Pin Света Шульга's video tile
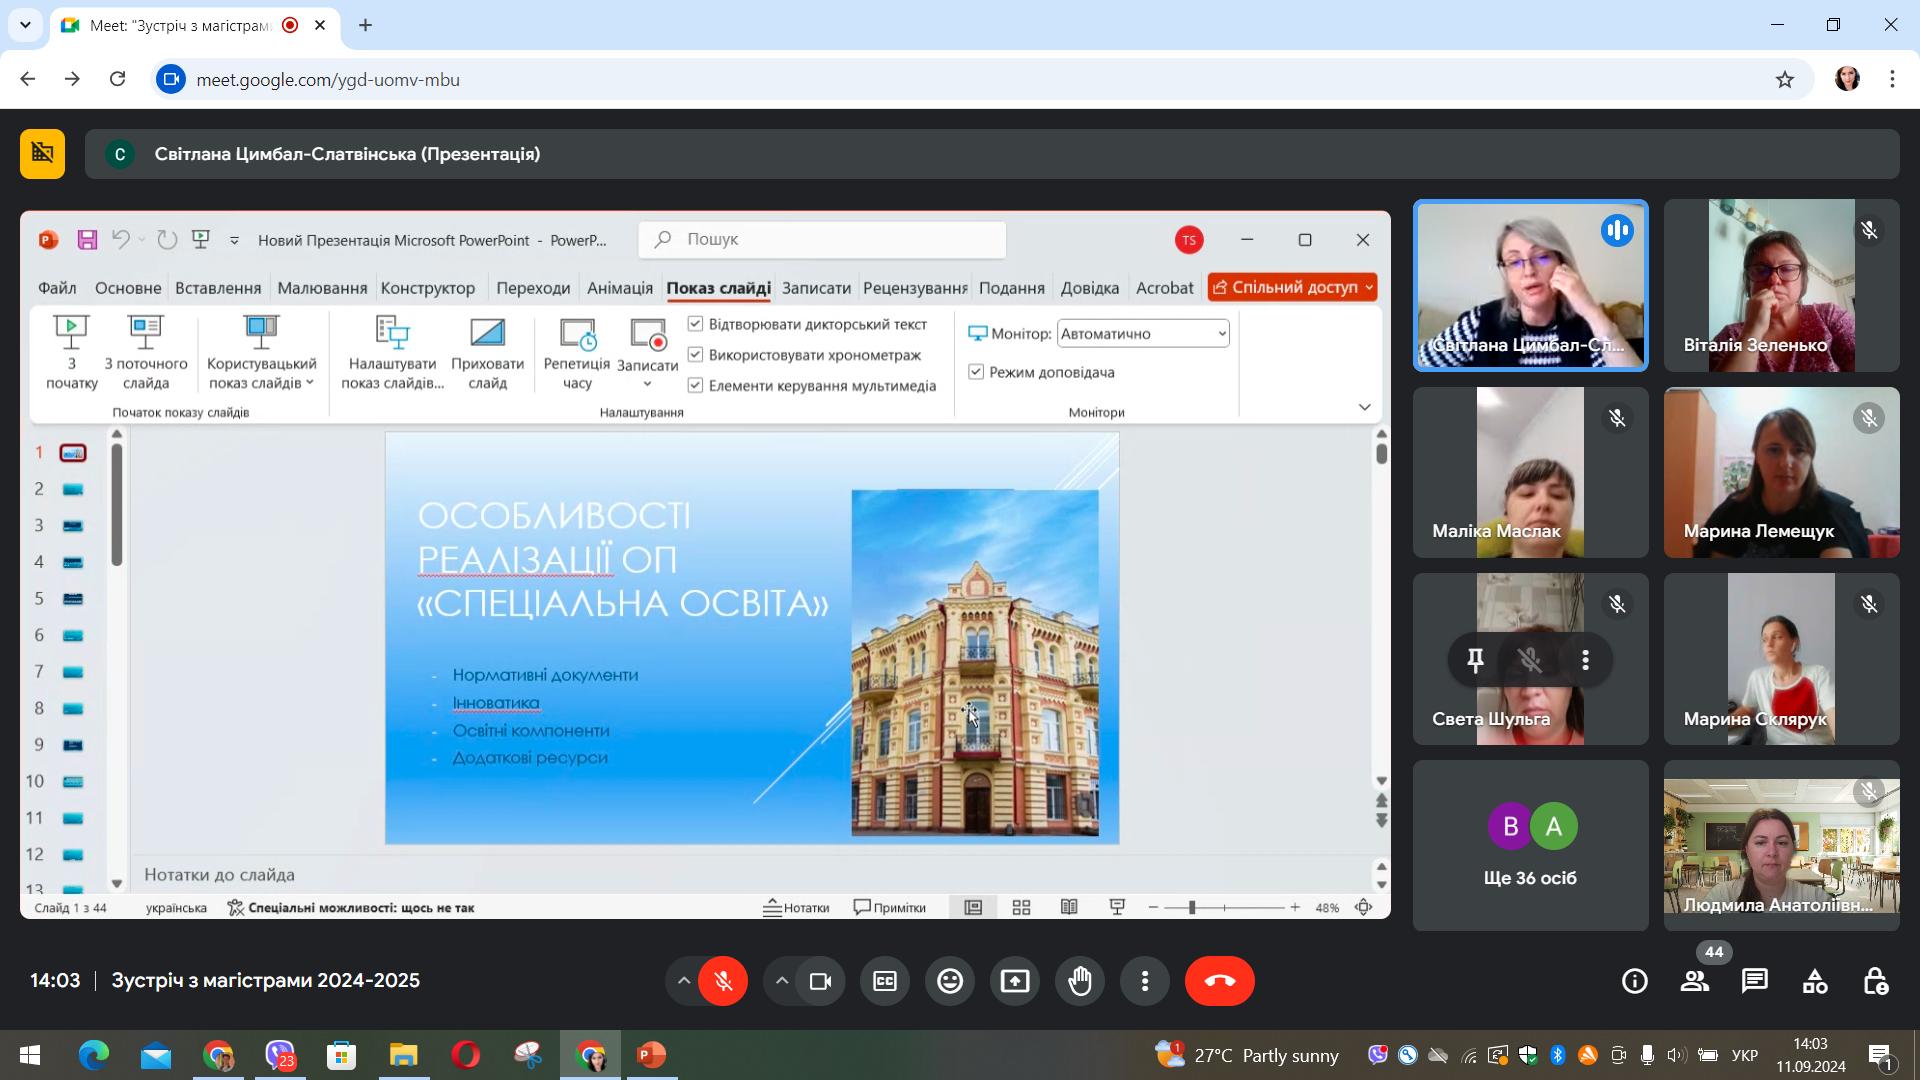 (x=1475, y=660)
